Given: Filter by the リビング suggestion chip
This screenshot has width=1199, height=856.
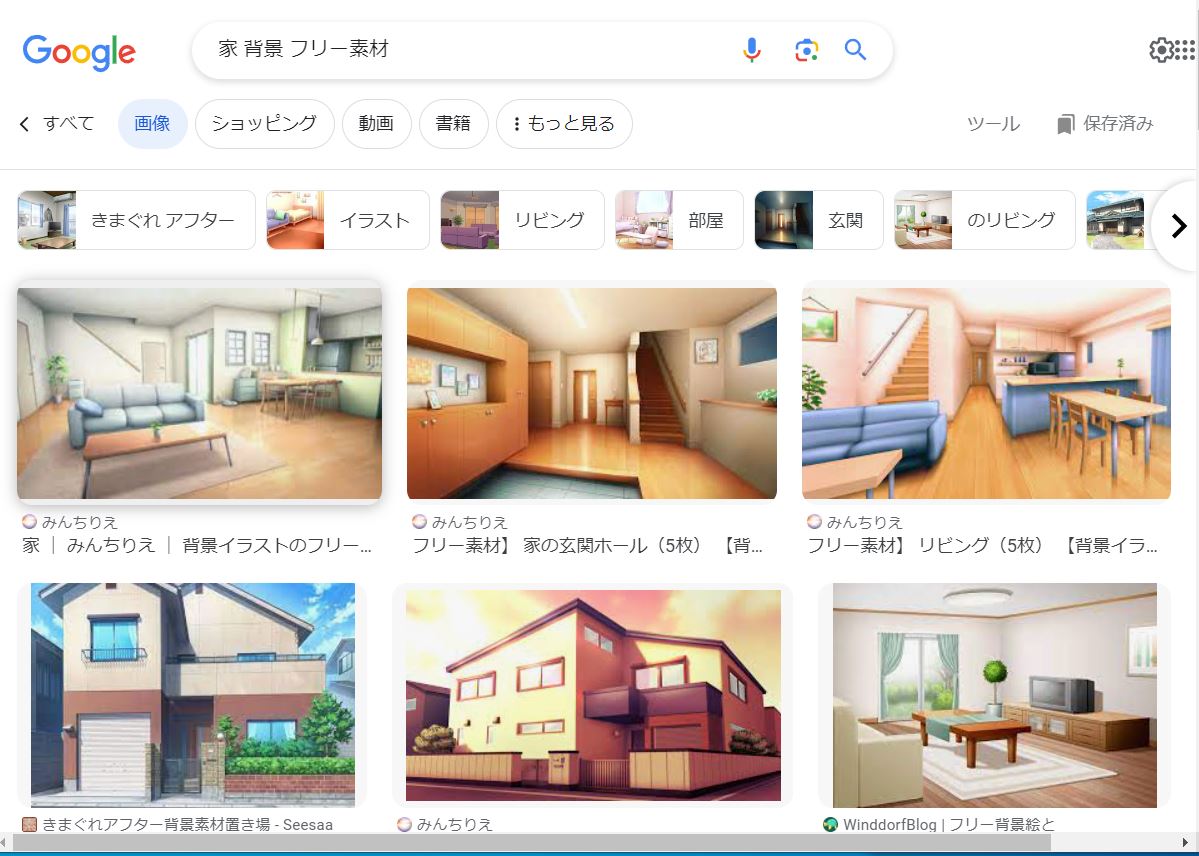Looking at the screenshot, I should [522, 220].
